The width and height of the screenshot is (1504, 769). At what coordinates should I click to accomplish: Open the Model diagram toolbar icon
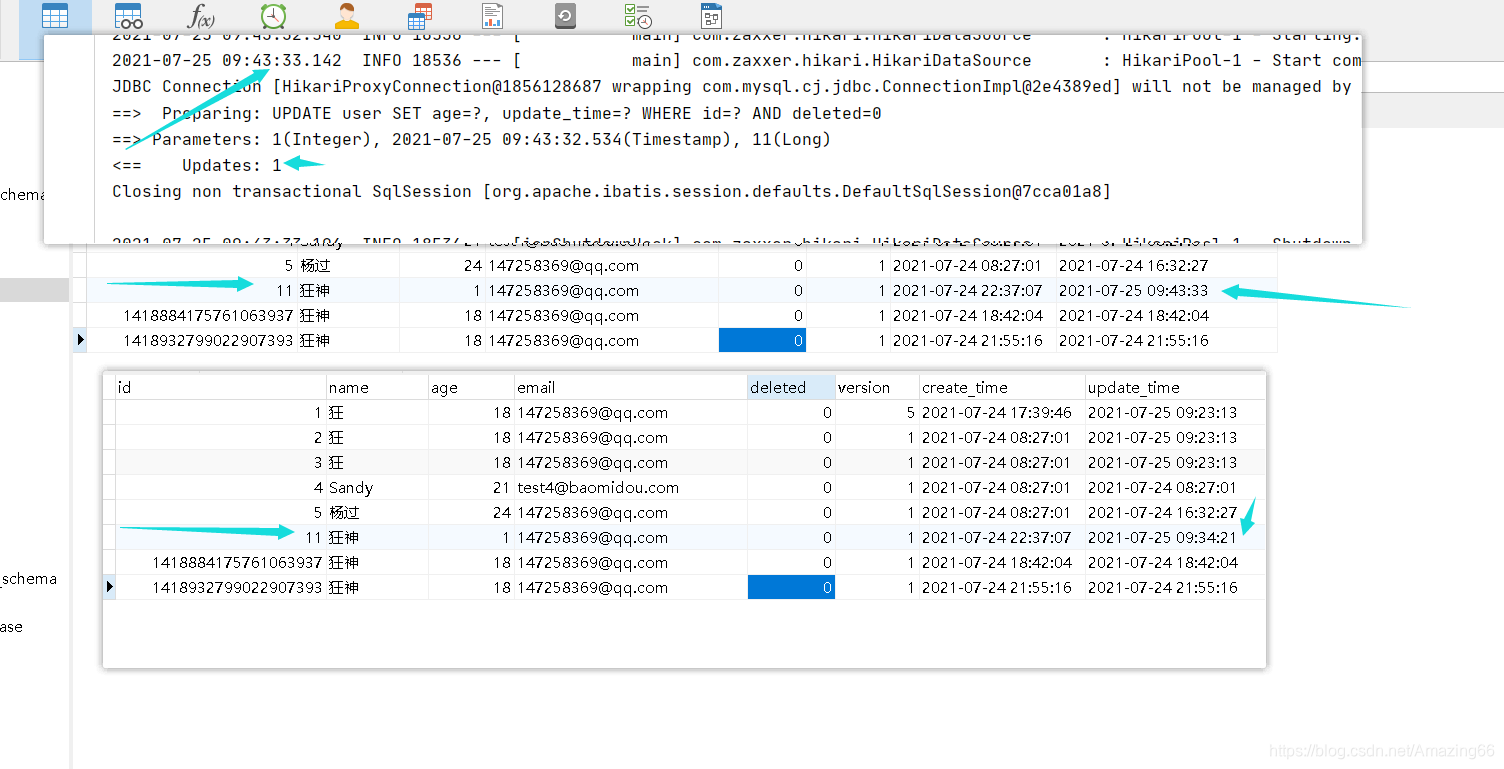click(711, 16)
